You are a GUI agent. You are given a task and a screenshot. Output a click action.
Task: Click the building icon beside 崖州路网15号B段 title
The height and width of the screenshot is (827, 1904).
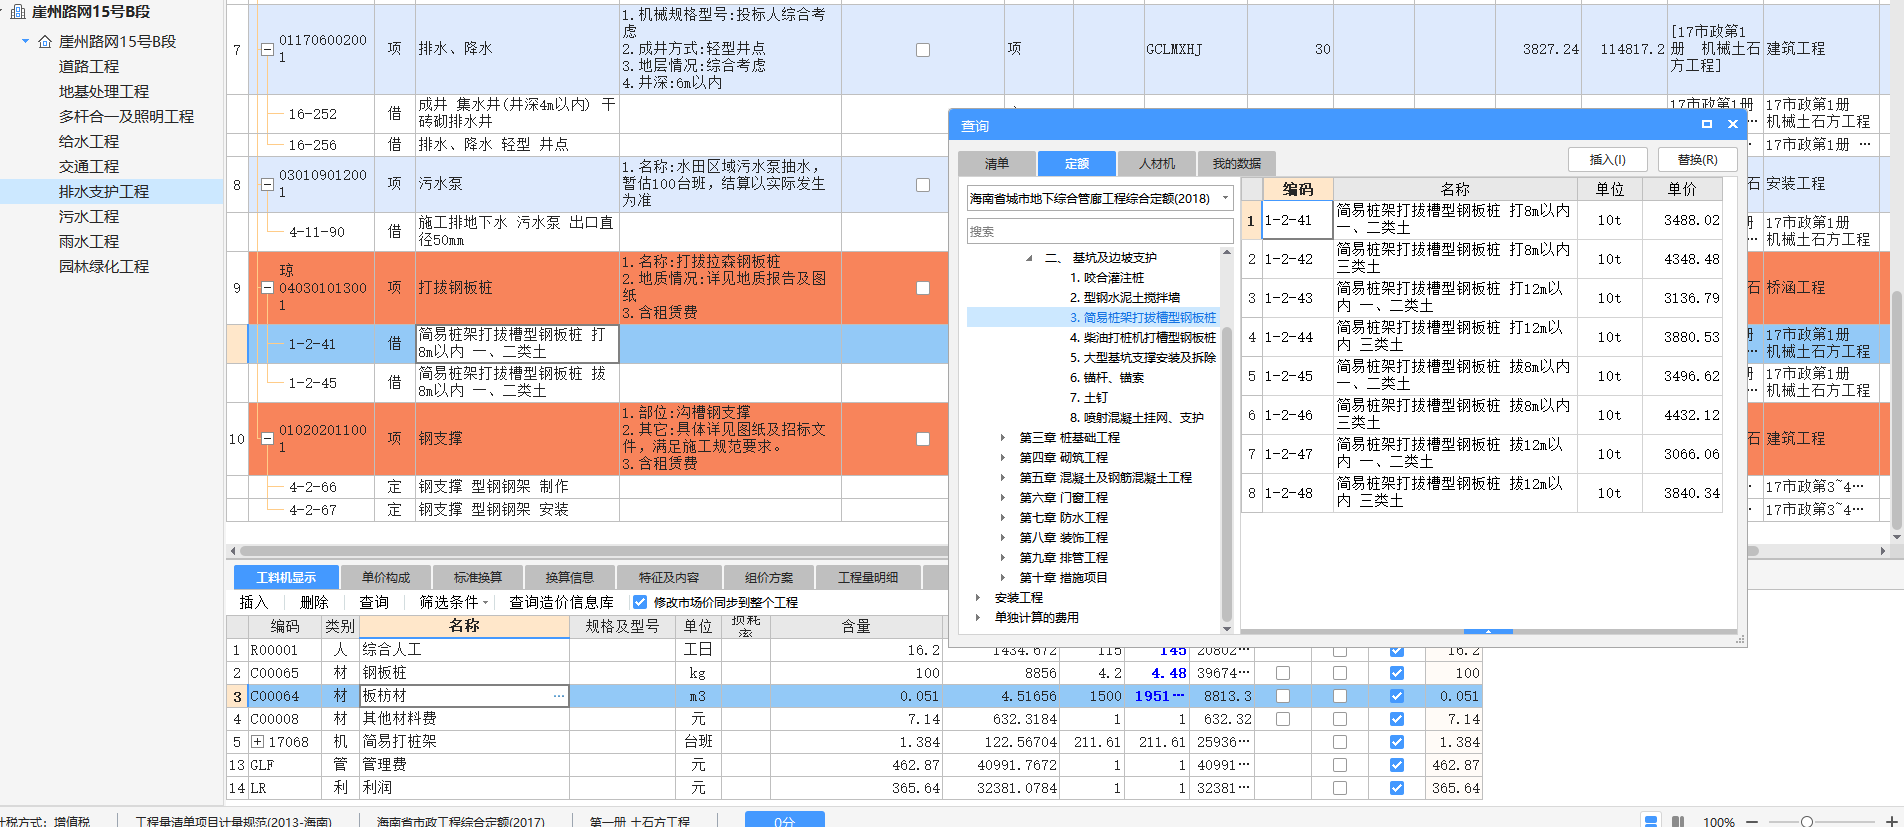[x=17, y=12]
